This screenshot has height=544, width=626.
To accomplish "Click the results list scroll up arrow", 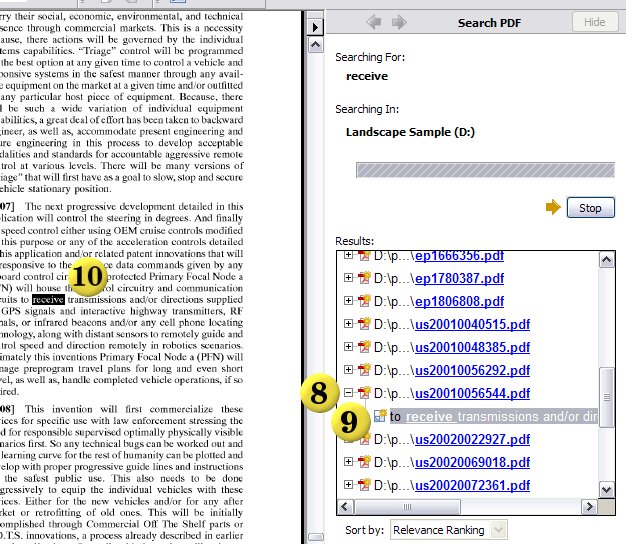I will click(x=606, y=260).
